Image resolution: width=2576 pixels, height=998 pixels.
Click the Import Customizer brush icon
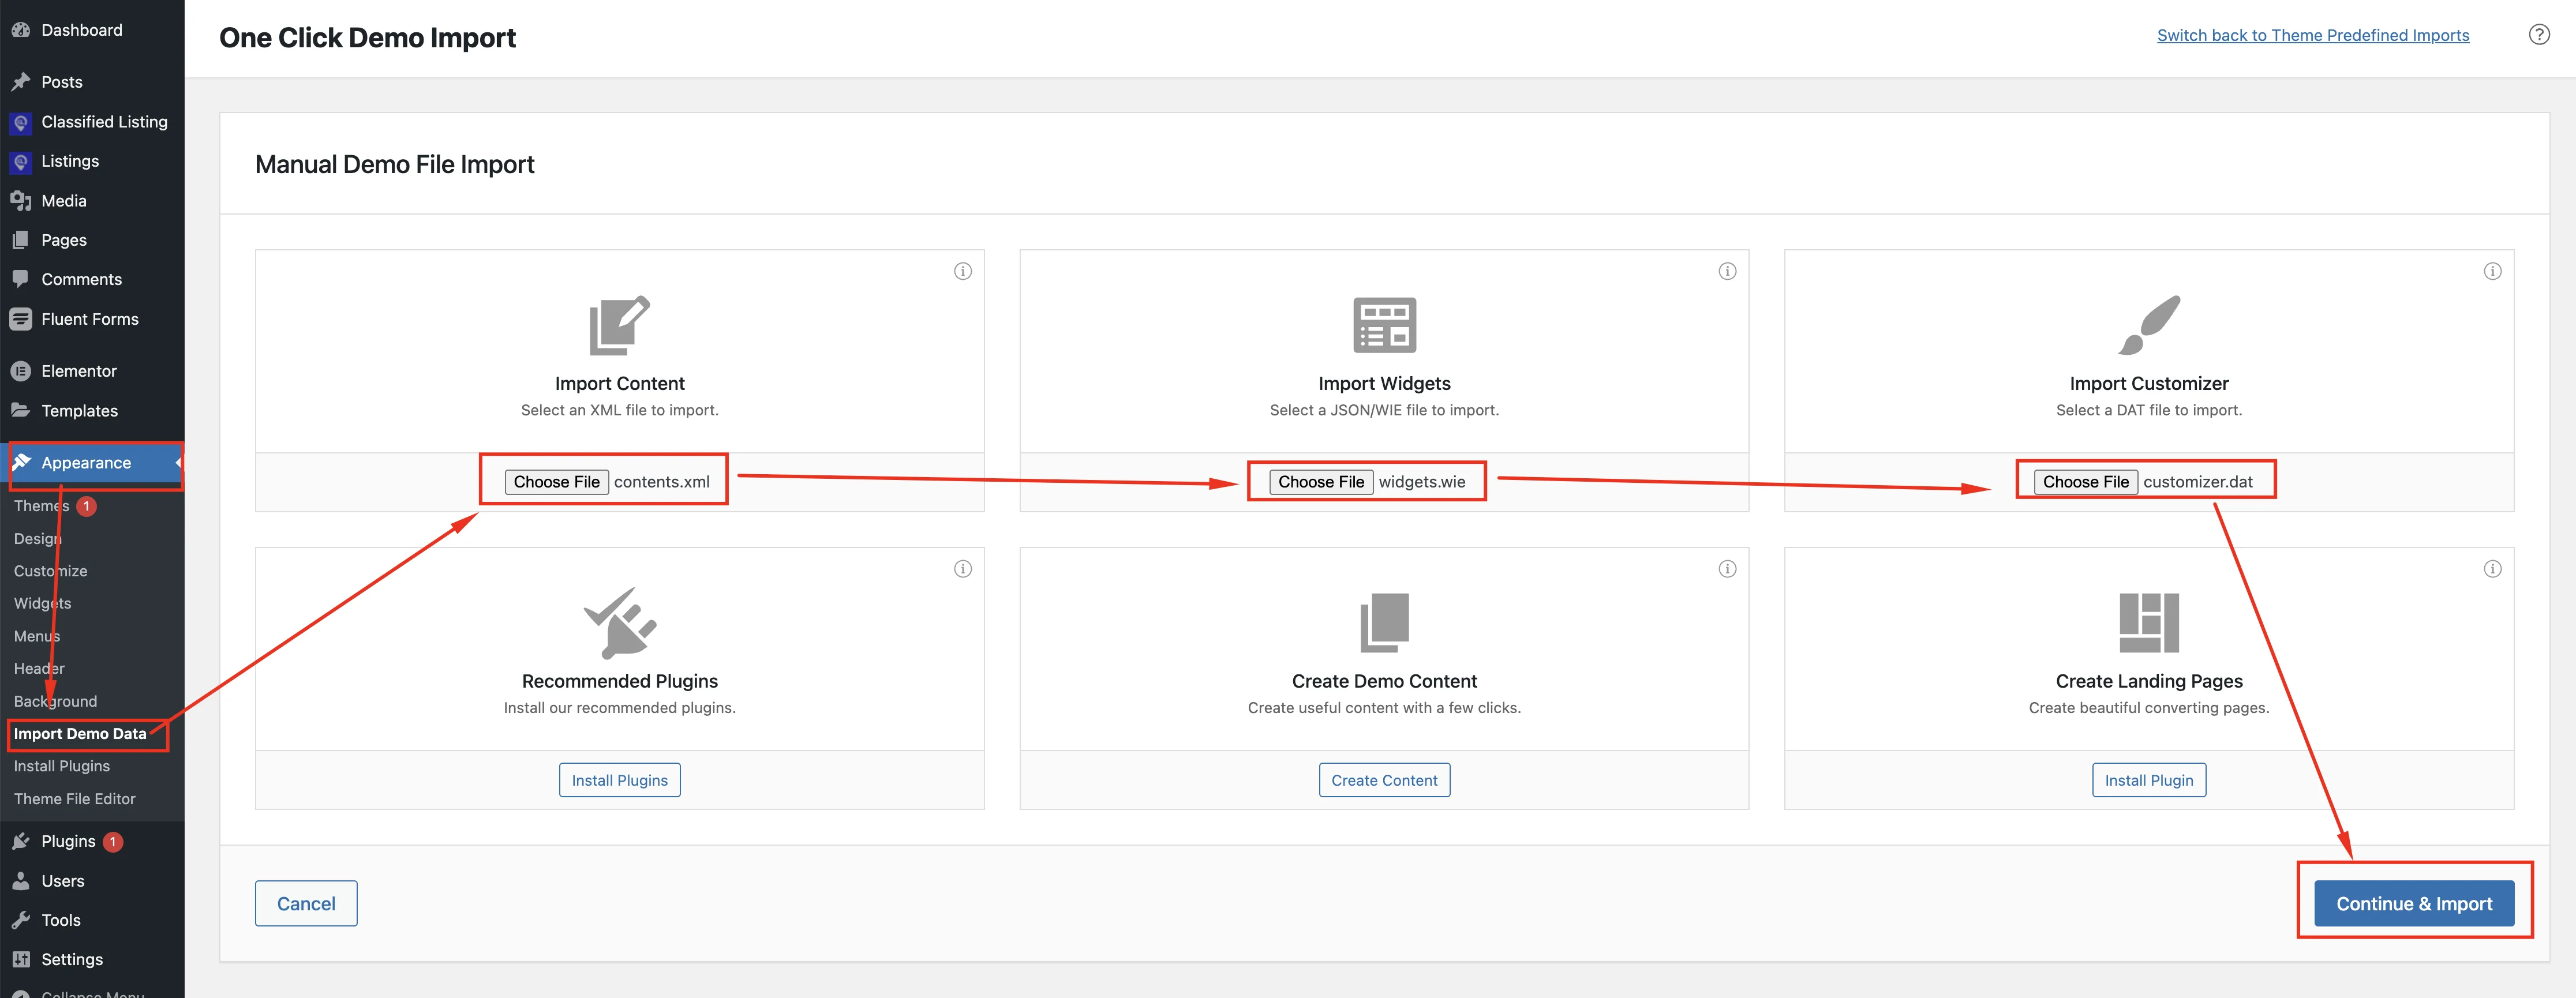point(2149,325)
